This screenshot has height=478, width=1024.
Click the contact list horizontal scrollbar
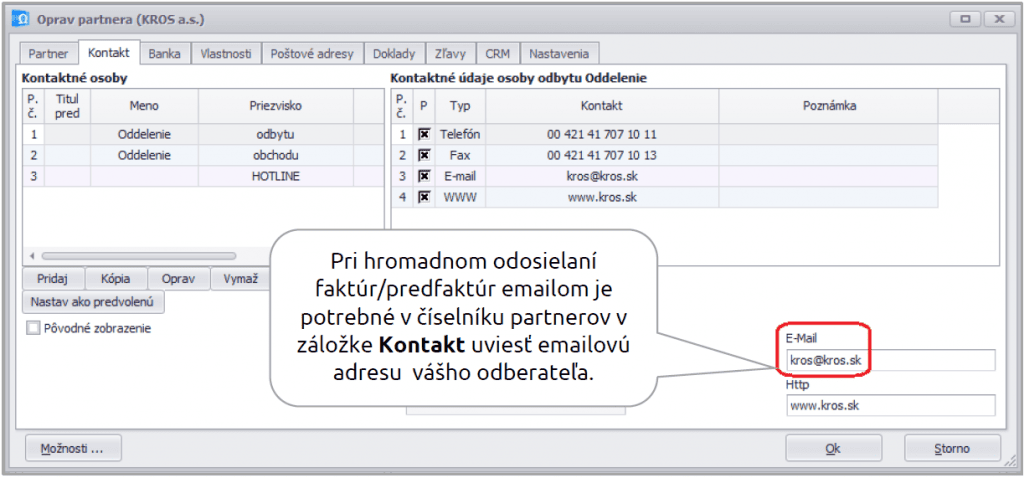tap(140, 256)
